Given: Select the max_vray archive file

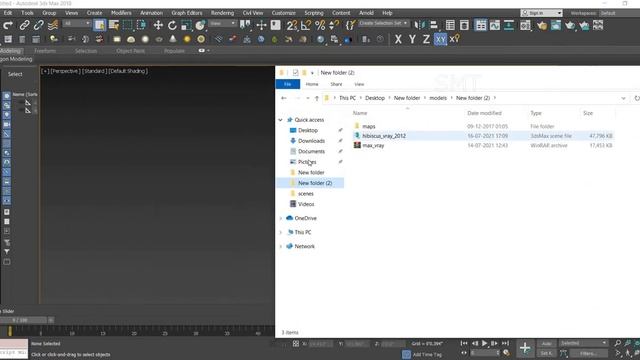Looking at the screenshot, I should (x=484, y=146).
